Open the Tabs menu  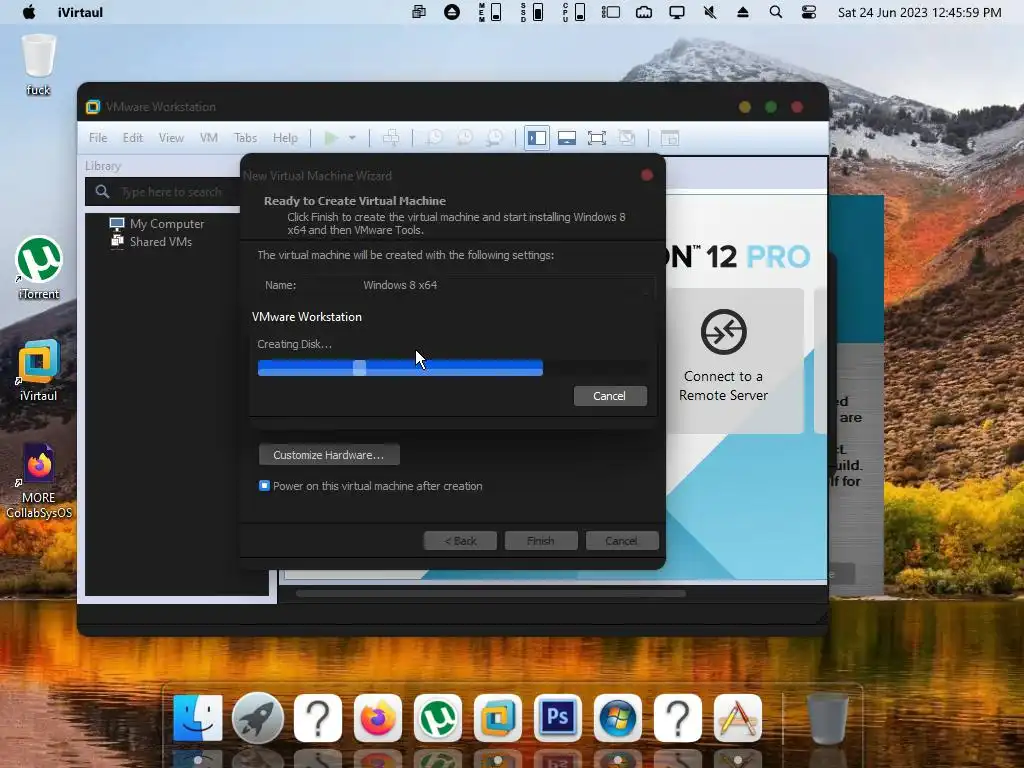coord(246,138)
